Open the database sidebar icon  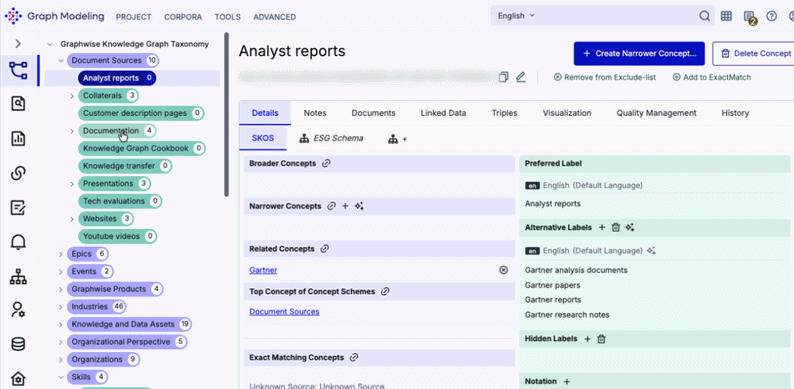[x=18, y=344]
